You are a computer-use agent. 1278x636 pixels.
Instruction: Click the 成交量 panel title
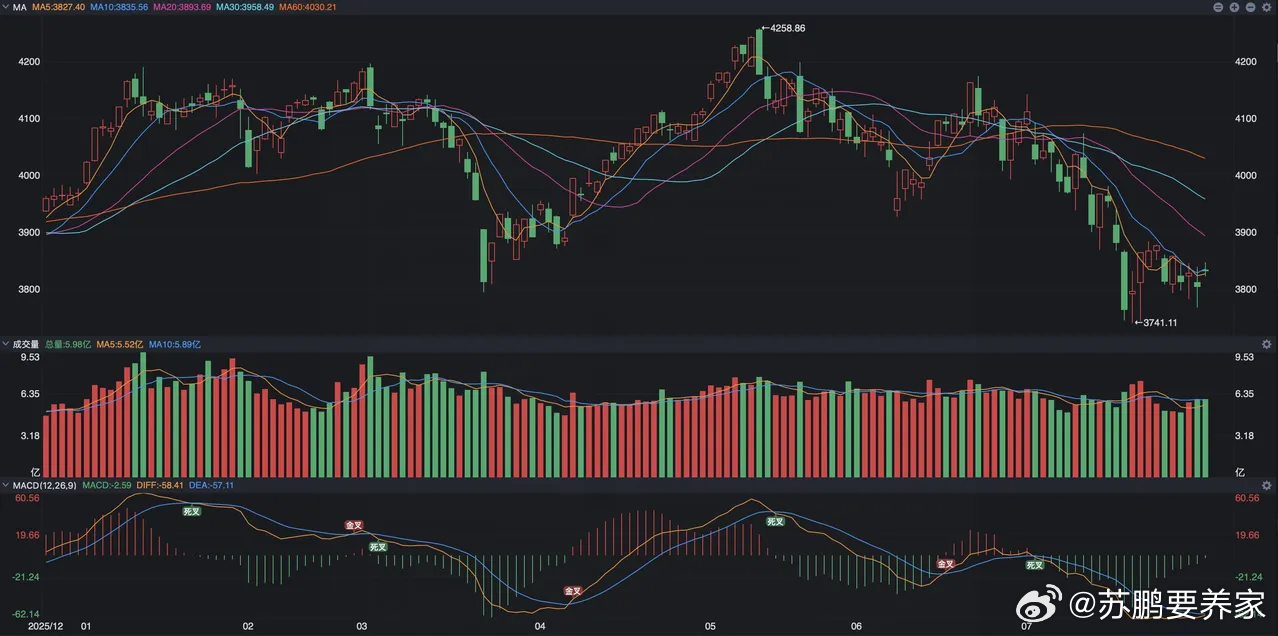pyautogui.click(x=25, y=344)
